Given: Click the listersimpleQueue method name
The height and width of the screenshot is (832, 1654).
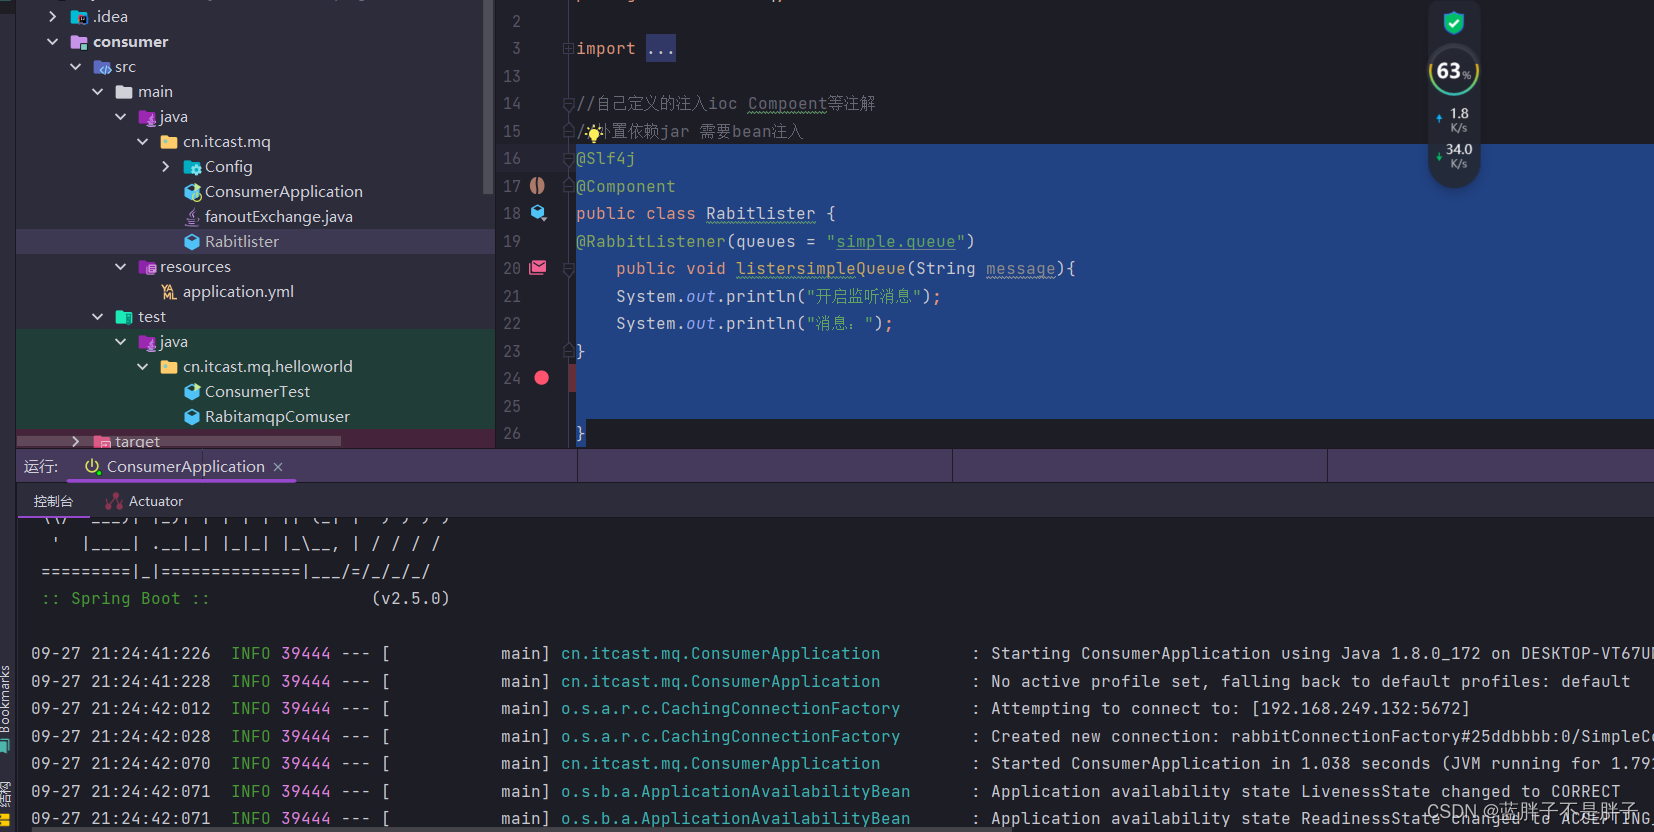Looking at the screenshot, I should pos(820,268).
